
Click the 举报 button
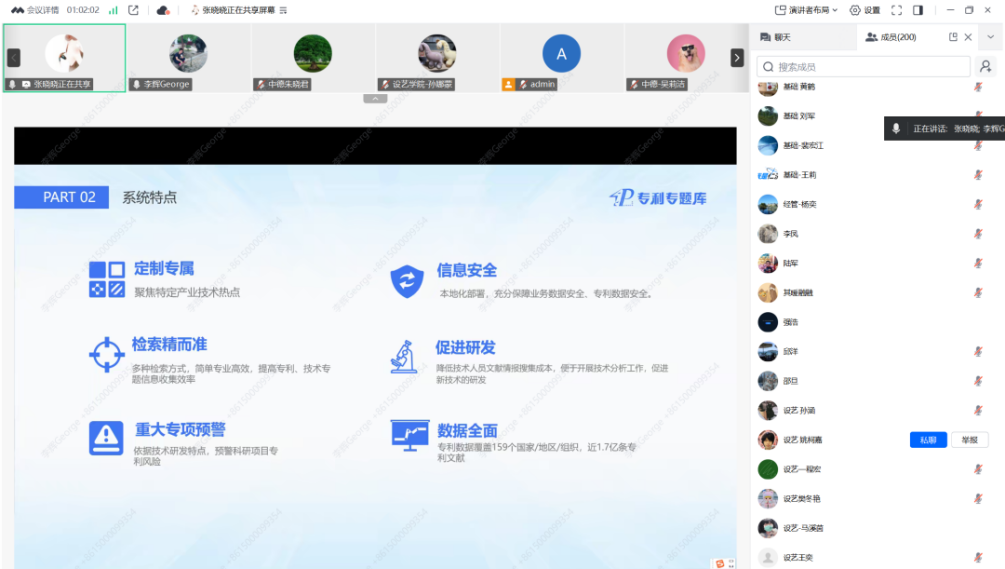tap(969, 440)
